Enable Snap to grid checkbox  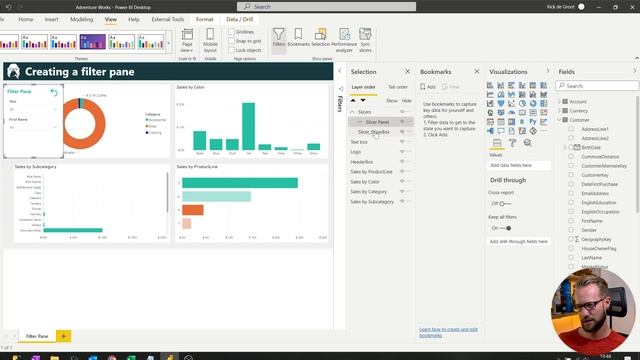[231, 41]
